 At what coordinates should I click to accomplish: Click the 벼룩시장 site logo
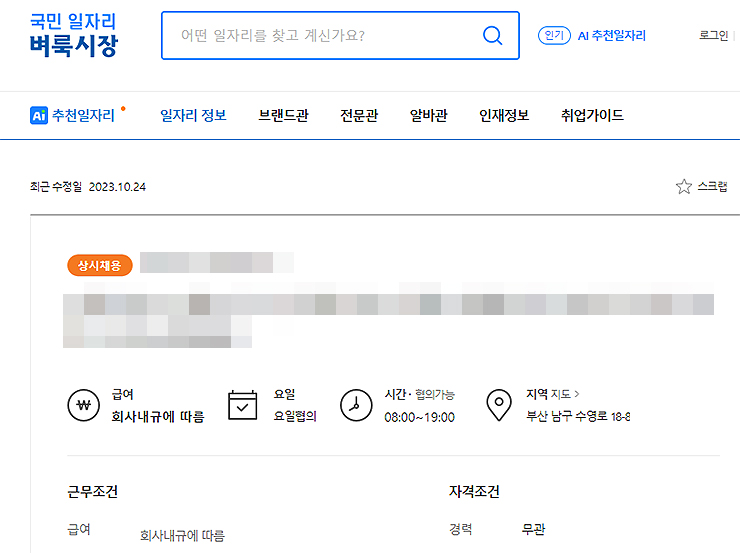click(x=74, y=35)
